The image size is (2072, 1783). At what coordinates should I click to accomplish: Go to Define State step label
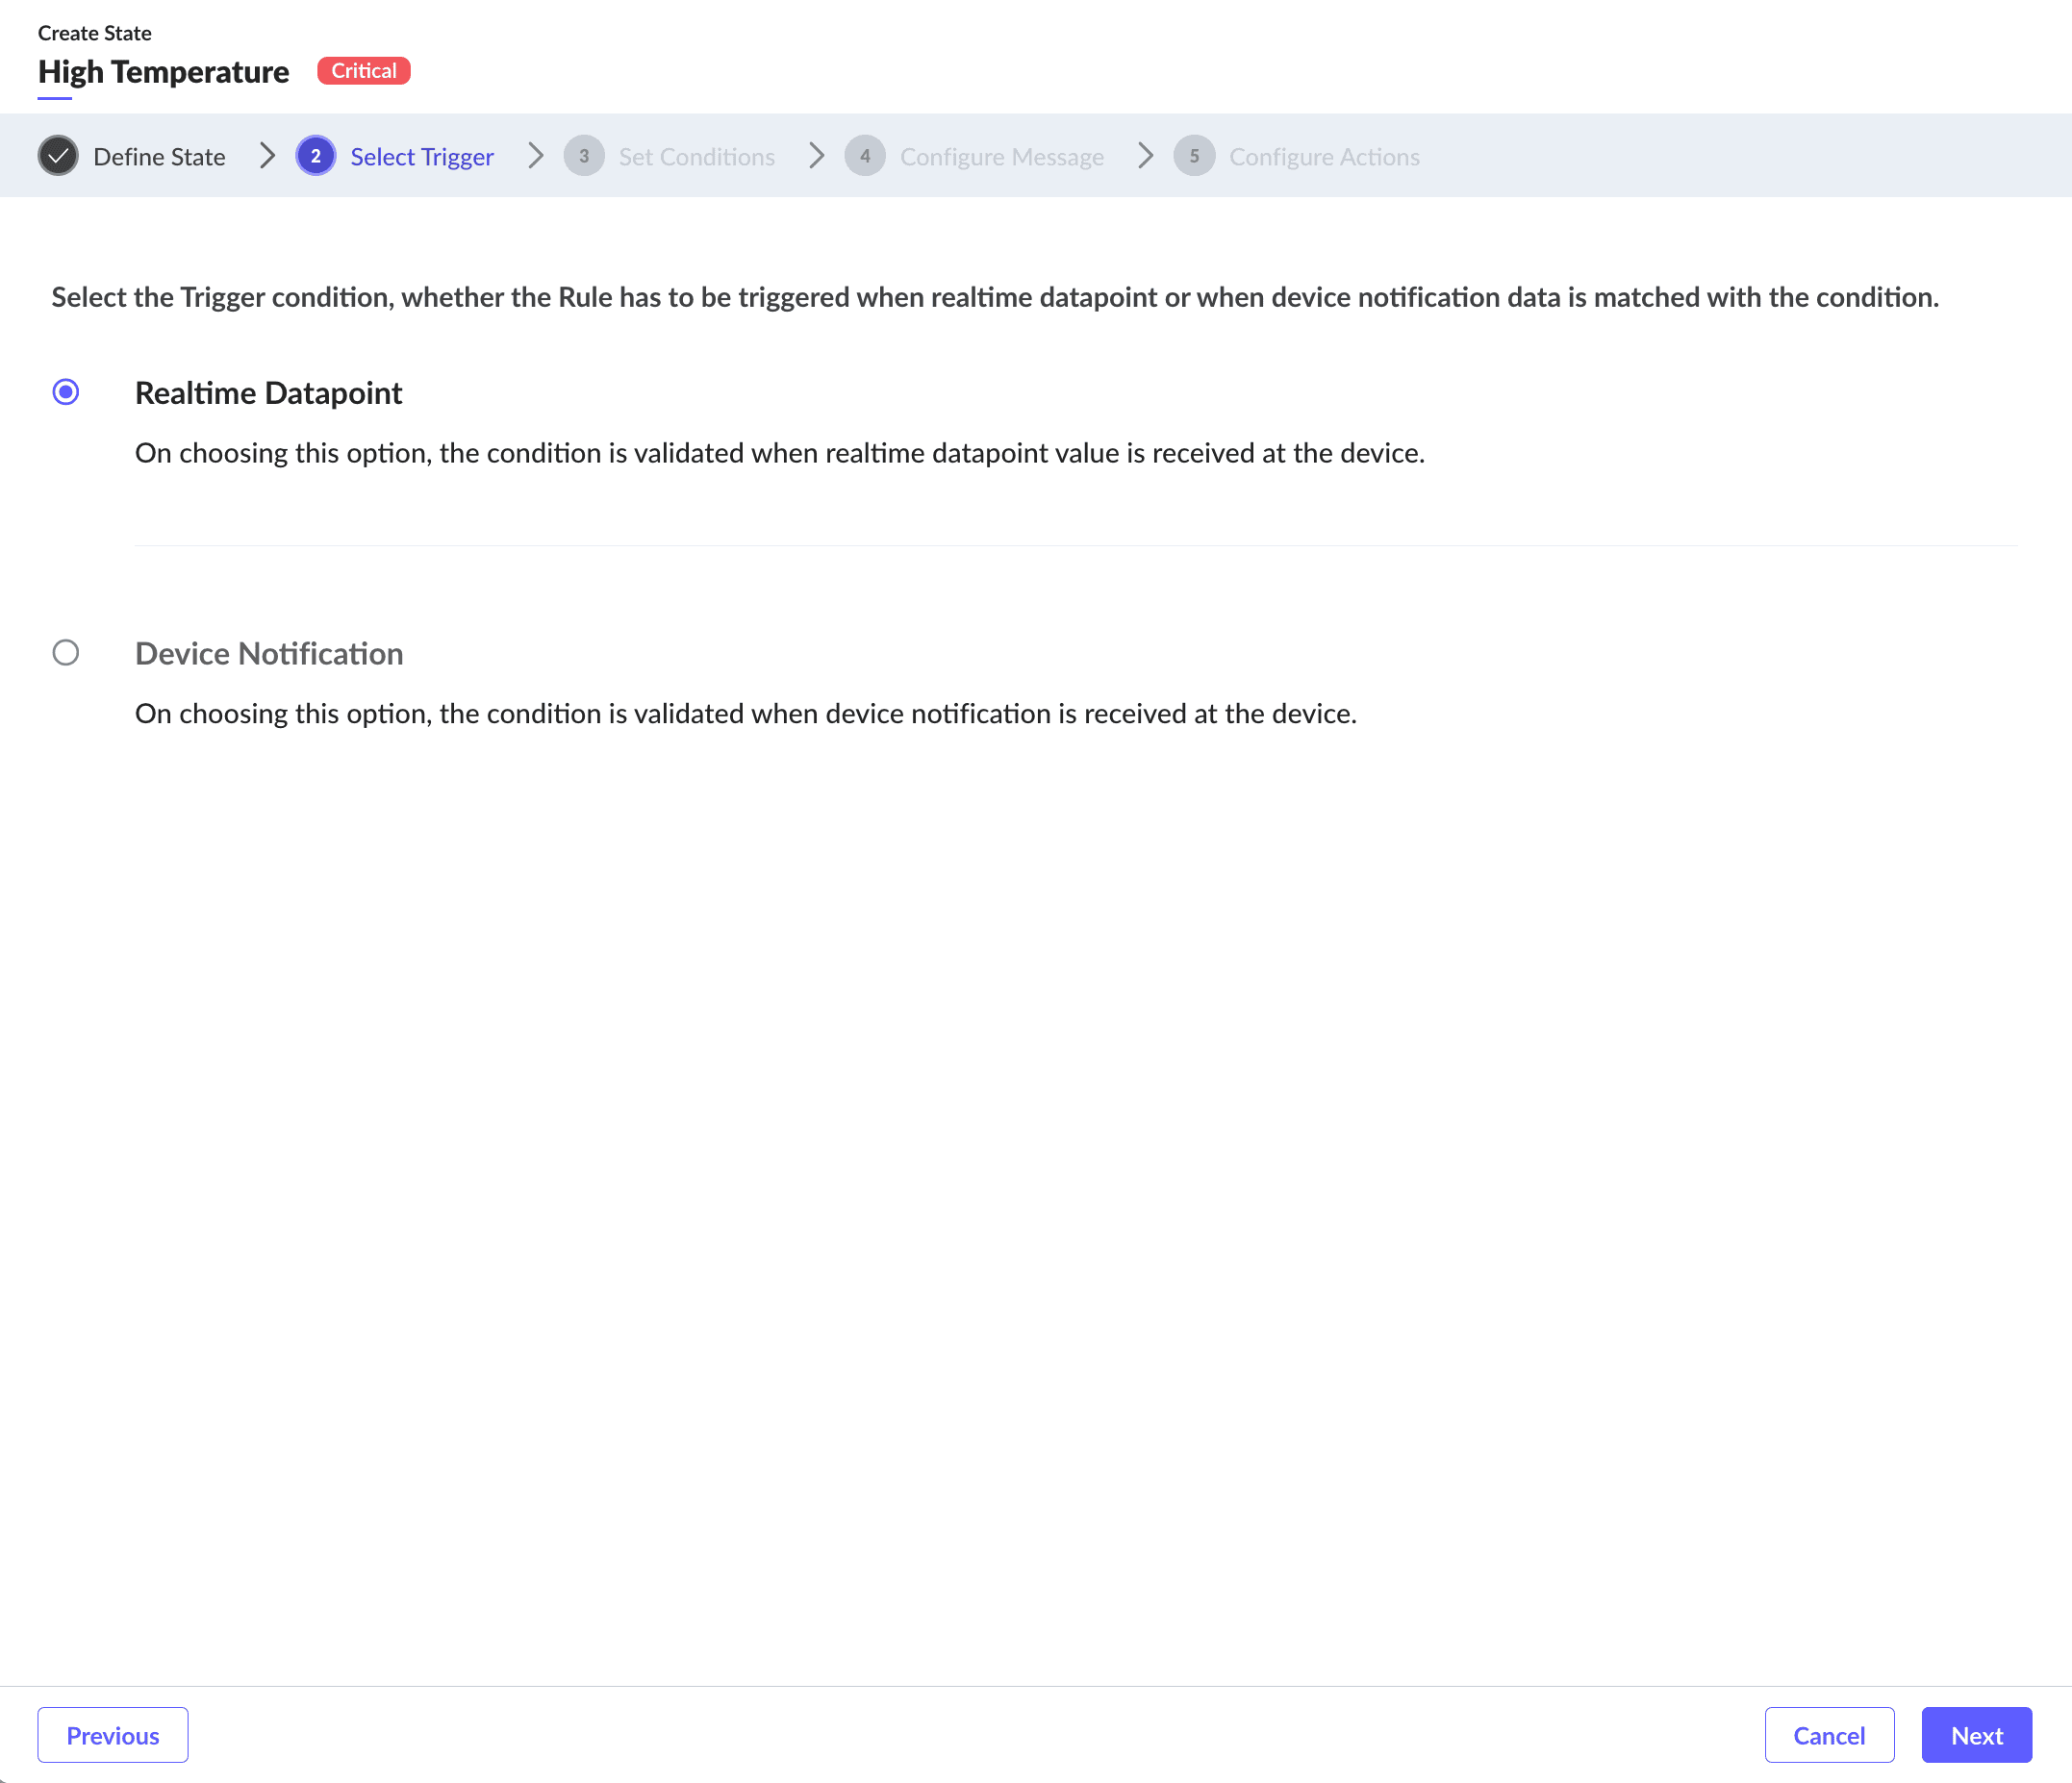159,157
